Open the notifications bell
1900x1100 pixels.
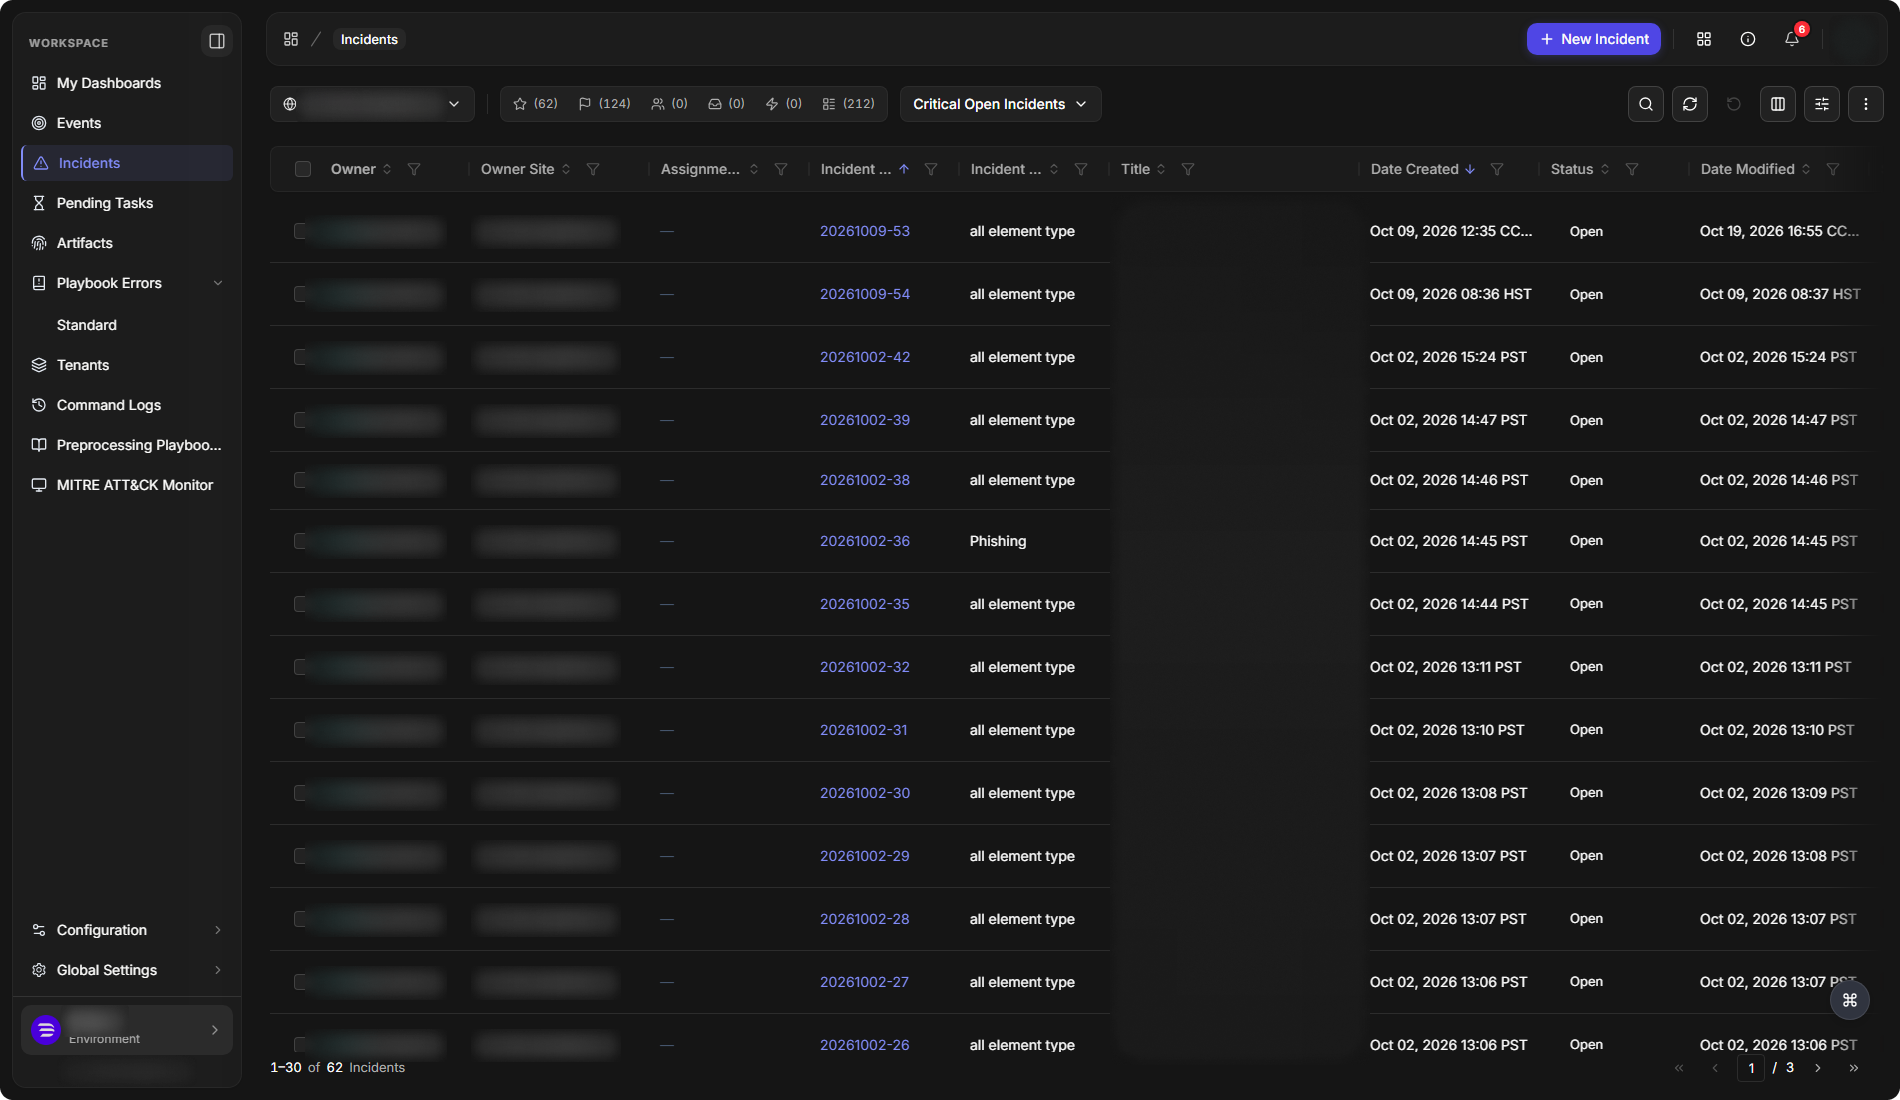click(x=1792, y=39)
